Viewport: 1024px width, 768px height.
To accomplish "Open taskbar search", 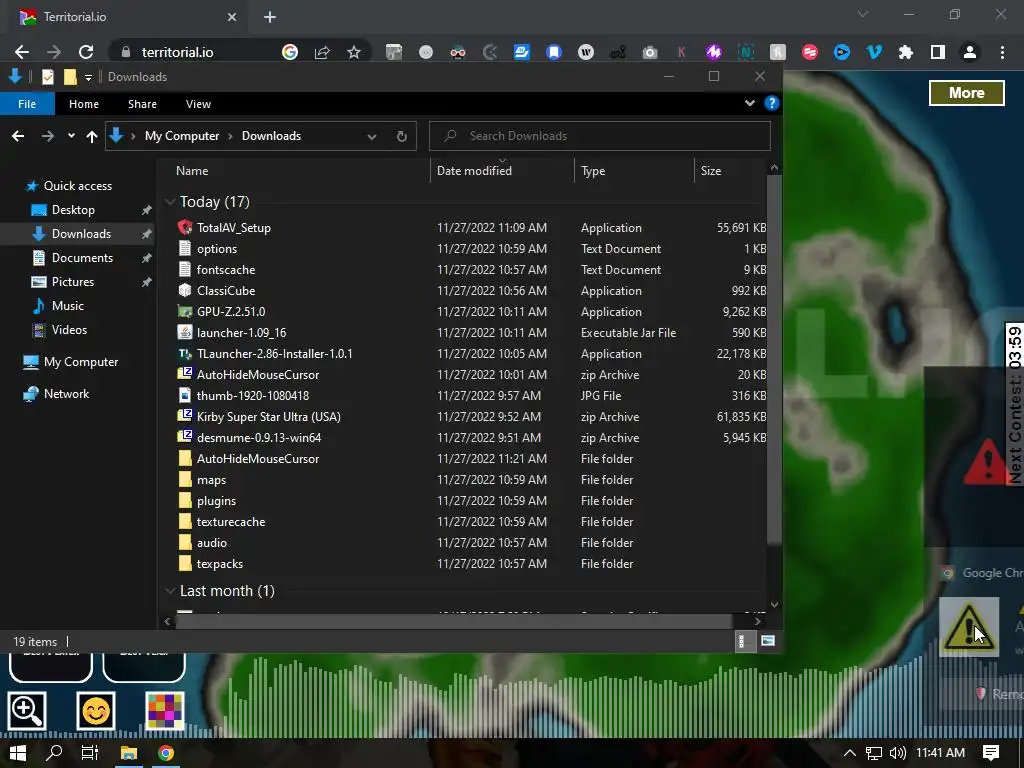I will [54, 753].
